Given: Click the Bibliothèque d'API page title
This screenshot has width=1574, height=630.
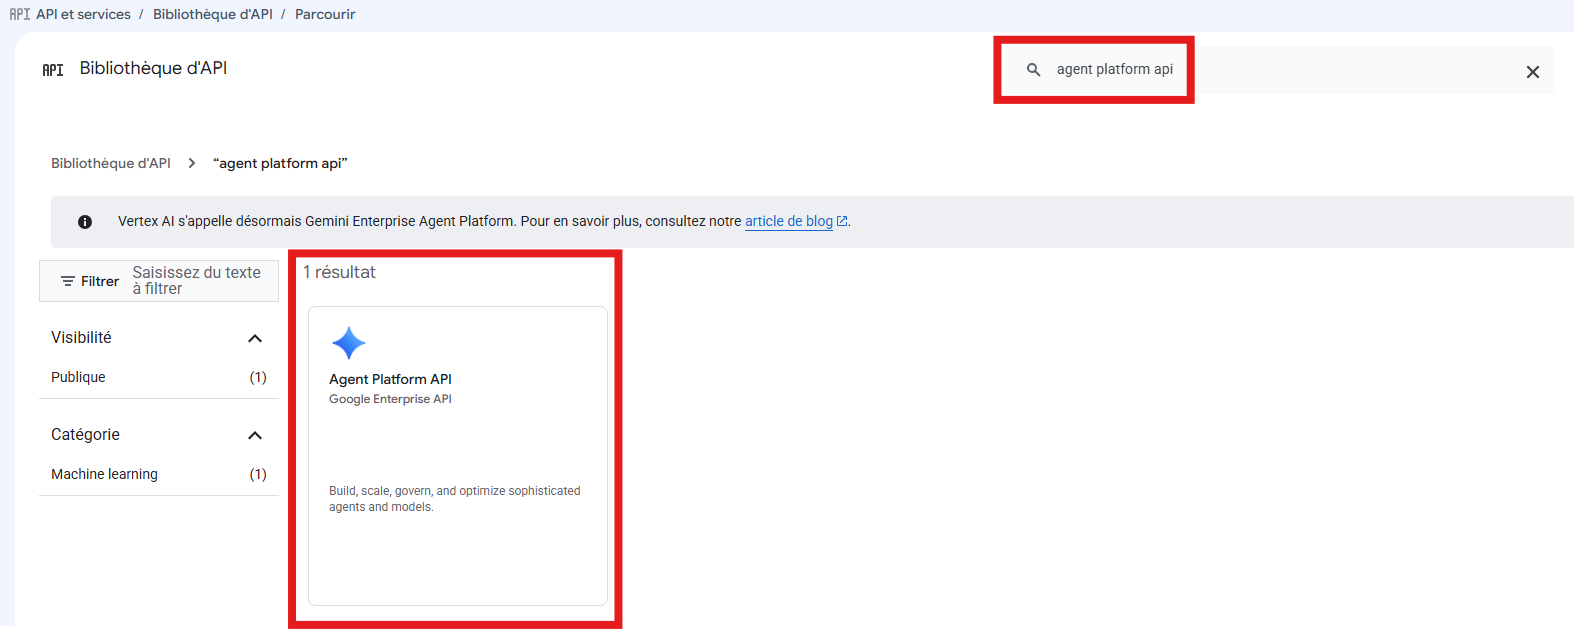Looking at the screenshot, I should pyautogui.click(x=153, y=68).
